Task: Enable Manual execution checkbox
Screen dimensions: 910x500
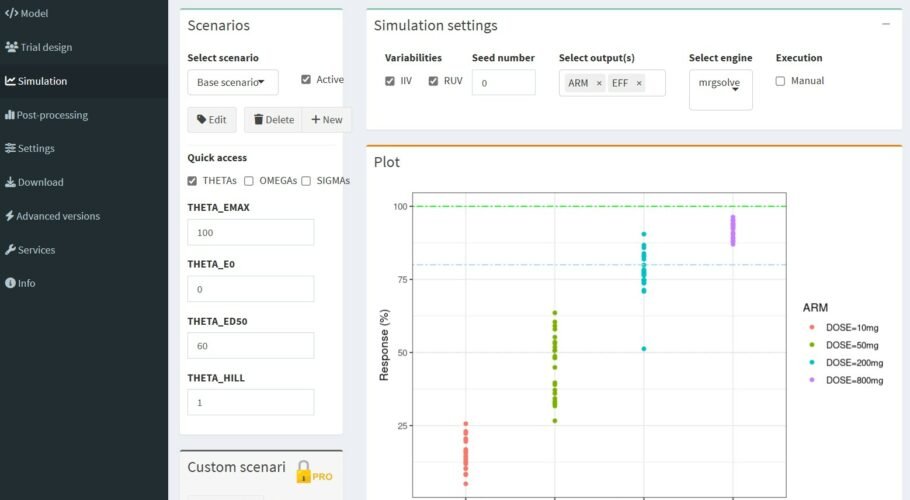Action: [780, 81]
